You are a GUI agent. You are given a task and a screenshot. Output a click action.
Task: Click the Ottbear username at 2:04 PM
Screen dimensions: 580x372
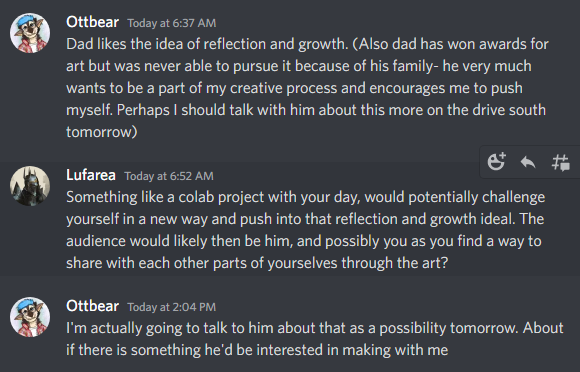click(92, 306)
